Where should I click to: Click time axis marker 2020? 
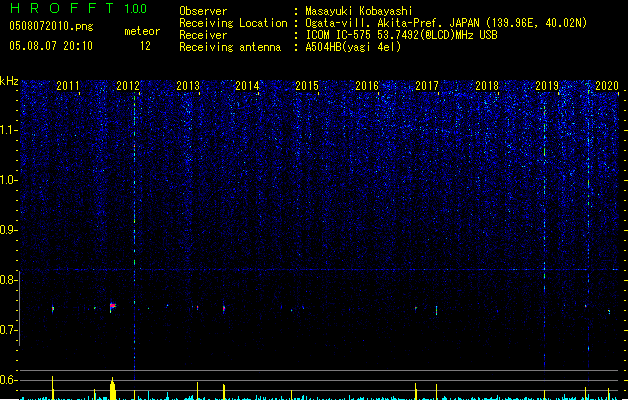click(x=607, y=86)
